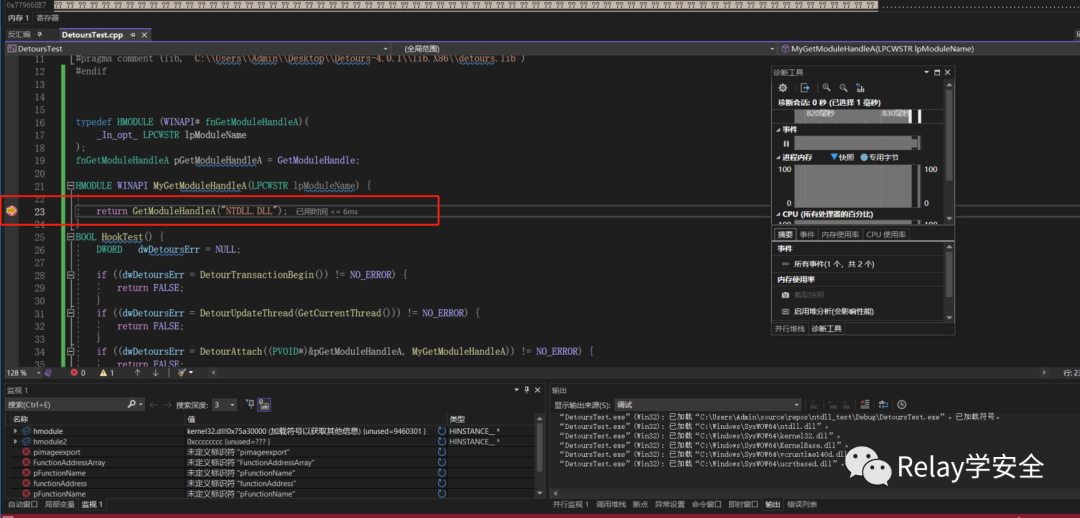
Task: Open the 寄存器 tab
Action: pyautogui.click(x=48, y=18)
